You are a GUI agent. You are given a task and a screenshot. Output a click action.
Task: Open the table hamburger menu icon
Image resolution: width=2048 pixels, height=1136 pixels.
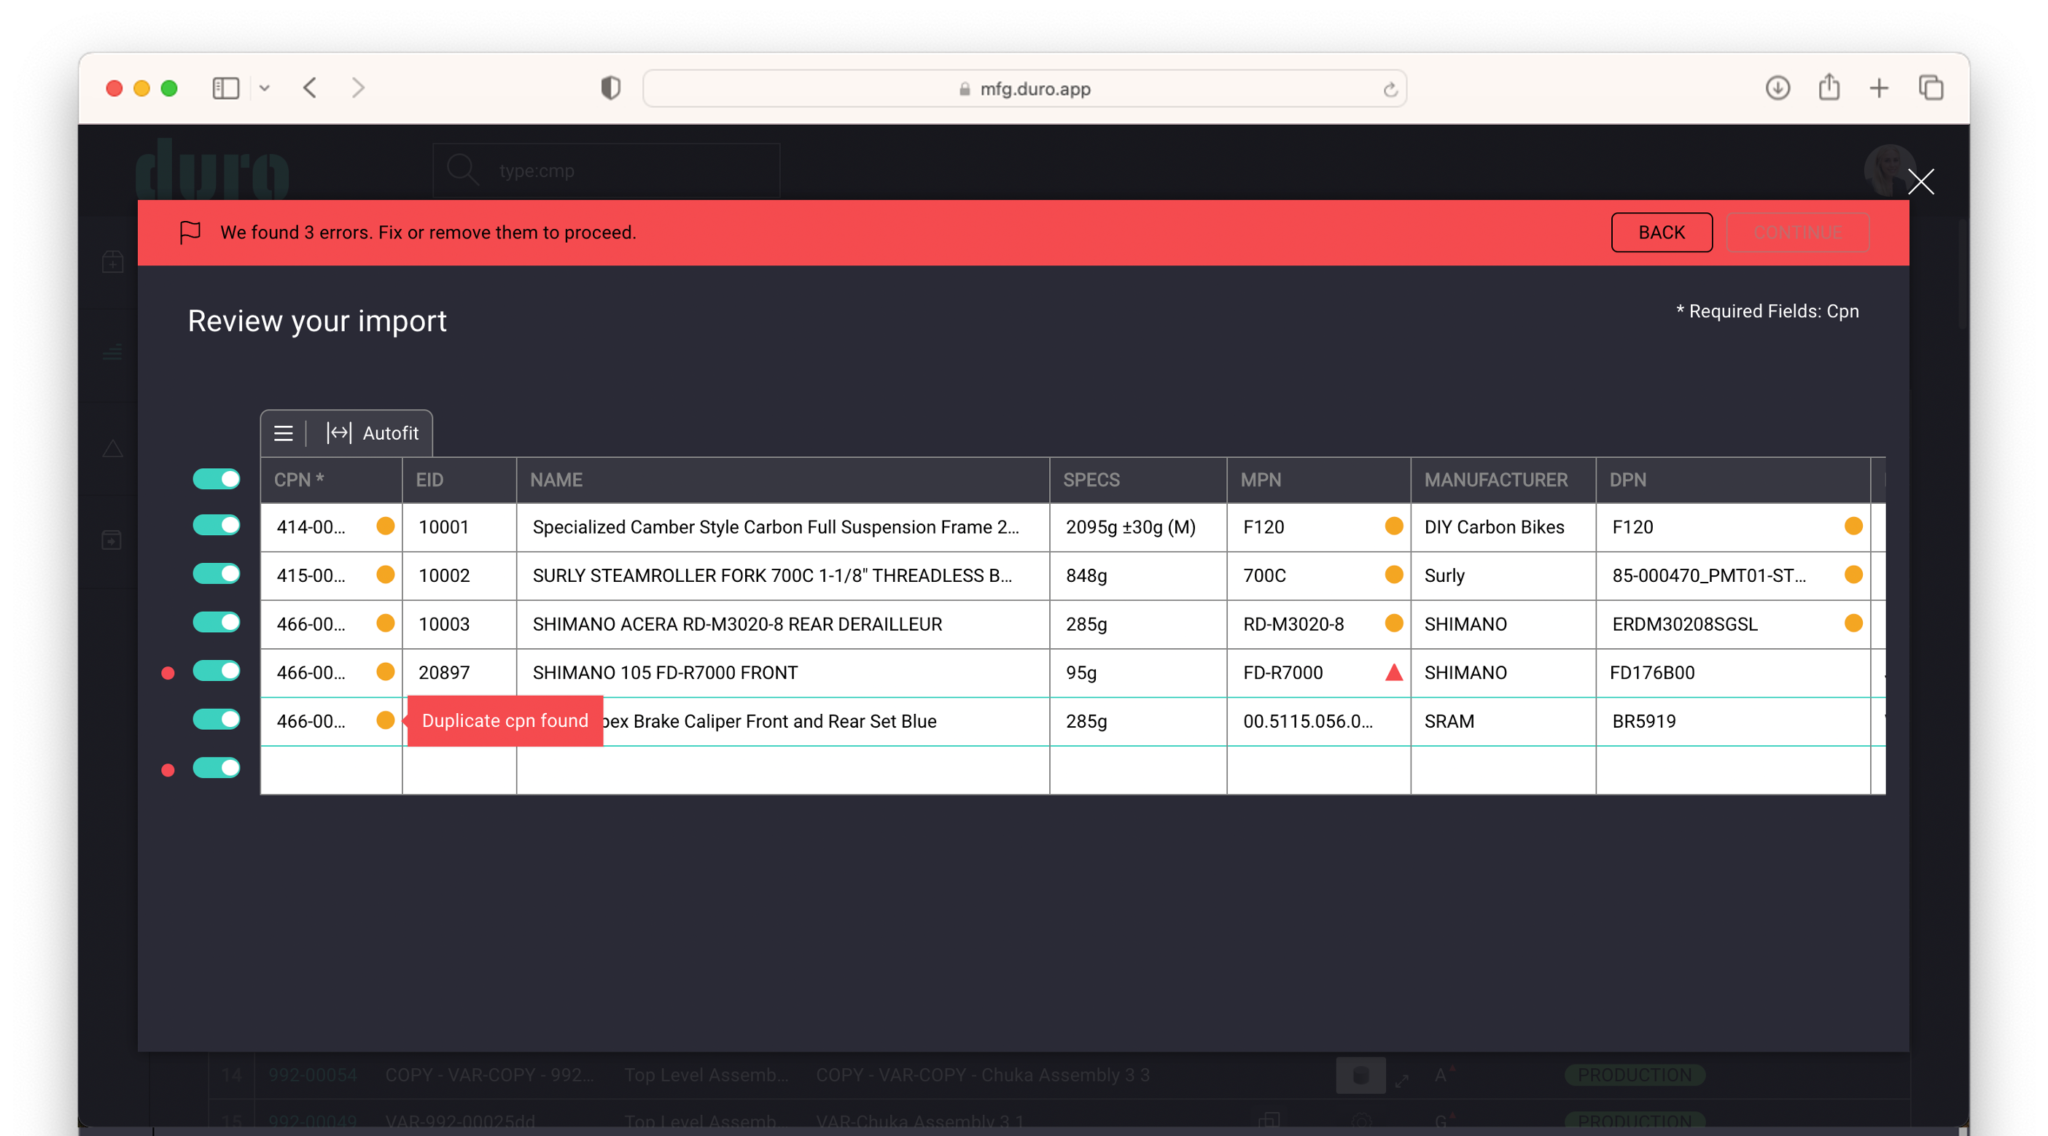pos(283,433)
